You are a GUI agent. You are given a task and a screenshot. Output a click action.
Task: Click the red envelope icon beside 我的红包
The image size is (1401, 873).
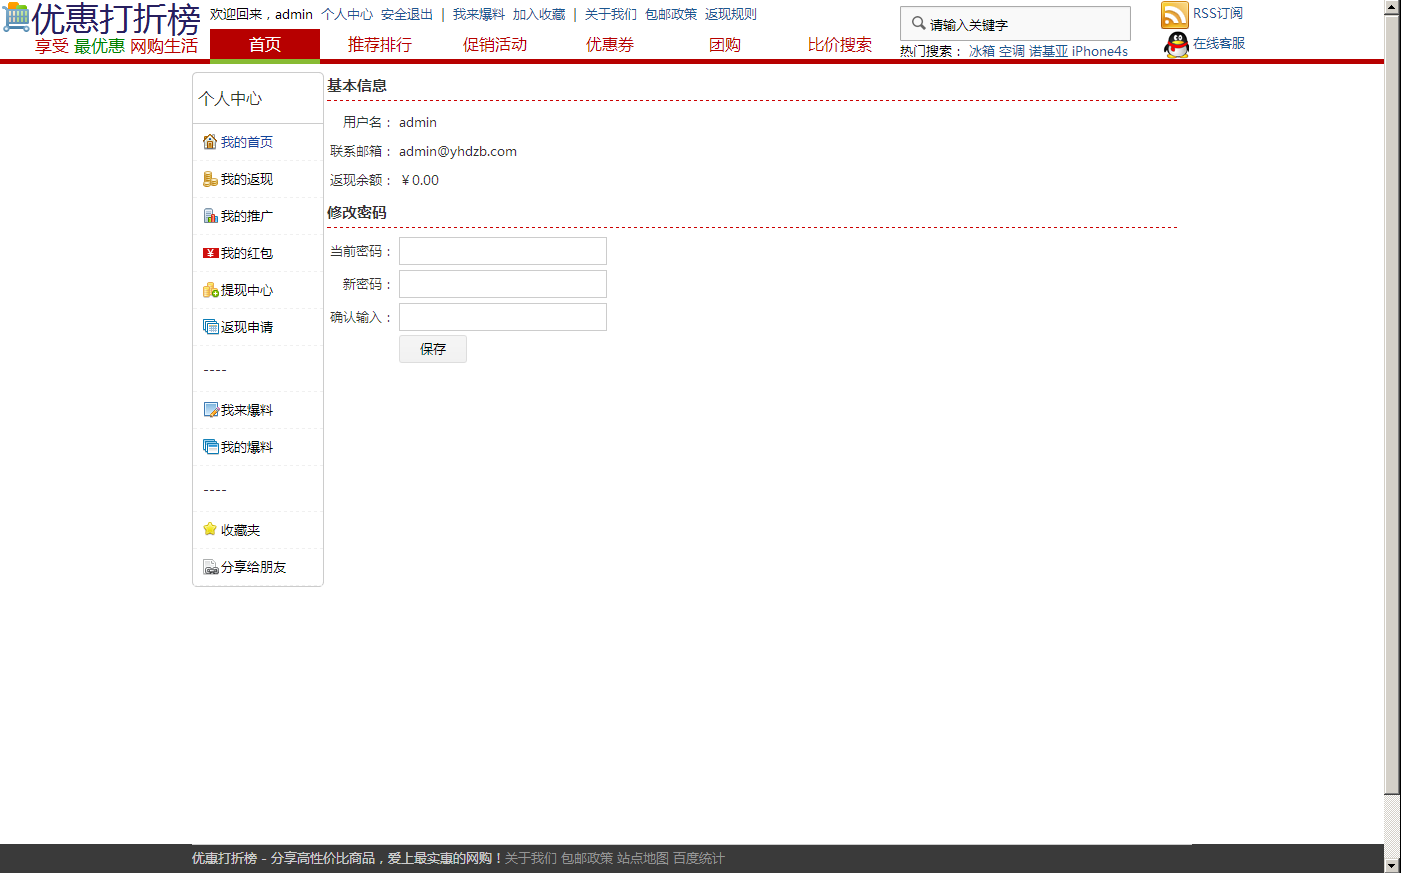pos(210,253)
